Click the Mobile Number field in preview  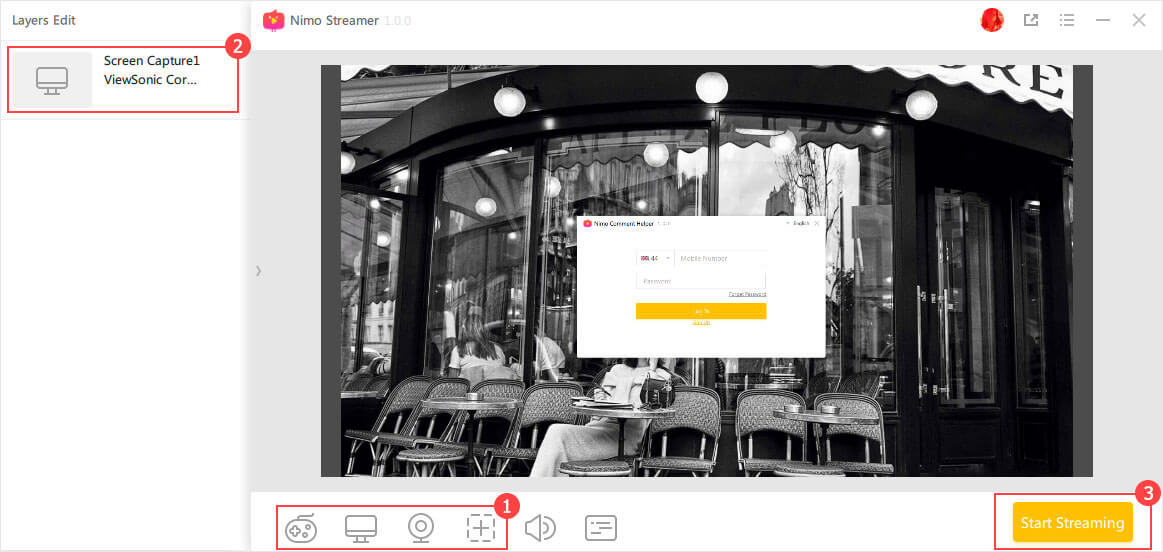[x=721, y=259]
